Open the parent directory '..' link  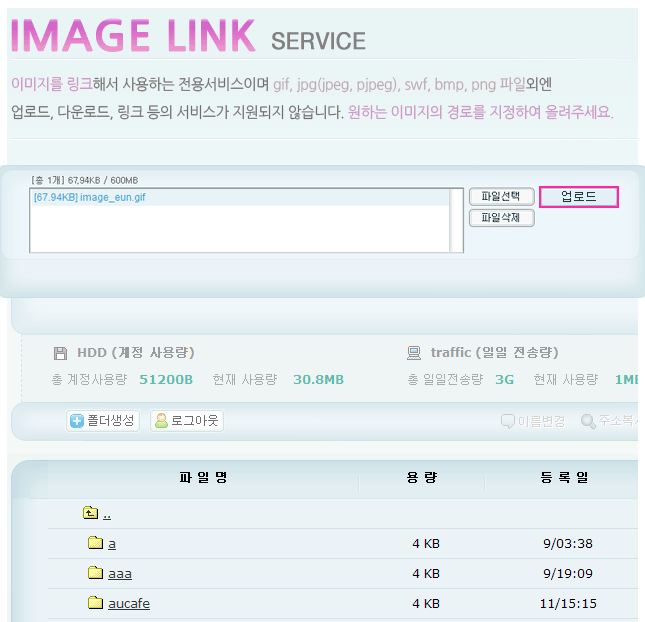[x=106, y=514]
